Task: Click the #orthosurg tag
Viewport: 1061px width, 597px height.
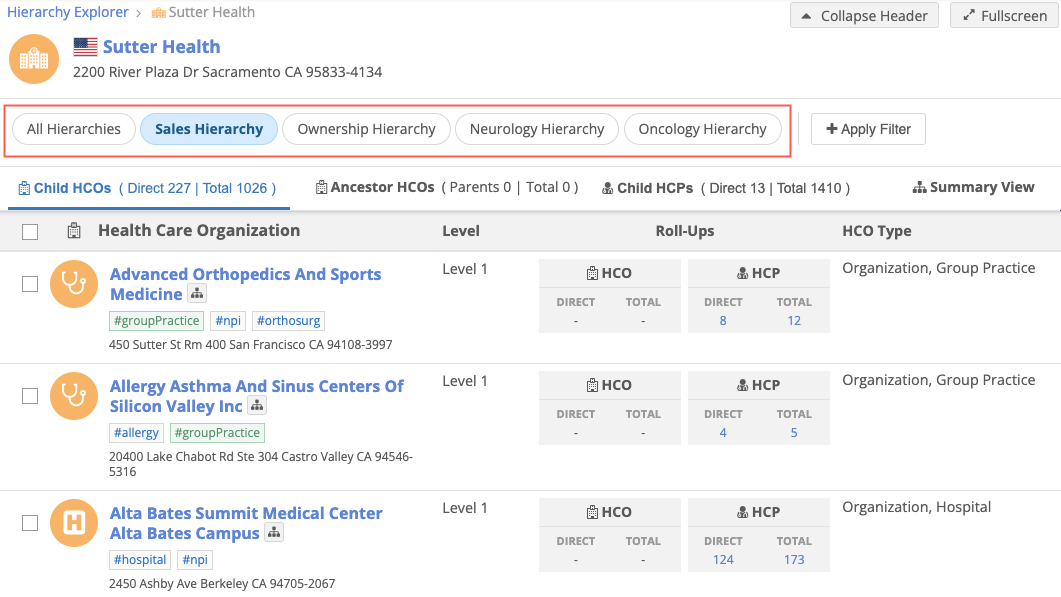Action: pyautogui.click(x=288, y=321)
